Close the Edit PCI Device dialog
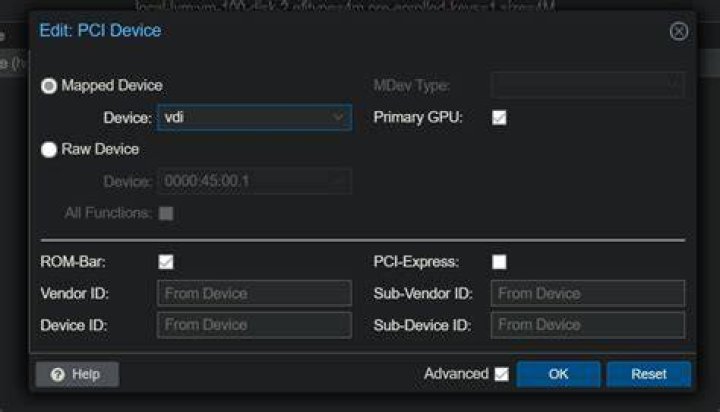 click(678, 32)
